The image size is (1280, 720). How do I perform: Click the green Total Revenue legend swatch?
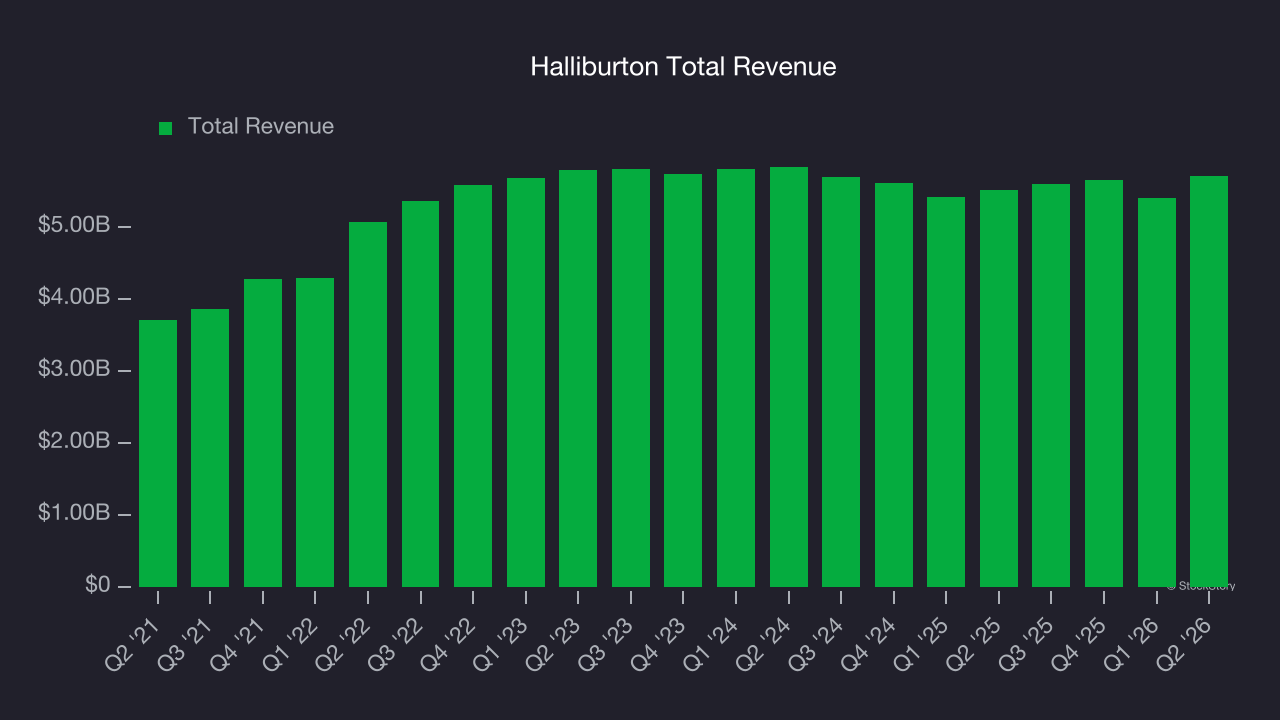point(166,128)
